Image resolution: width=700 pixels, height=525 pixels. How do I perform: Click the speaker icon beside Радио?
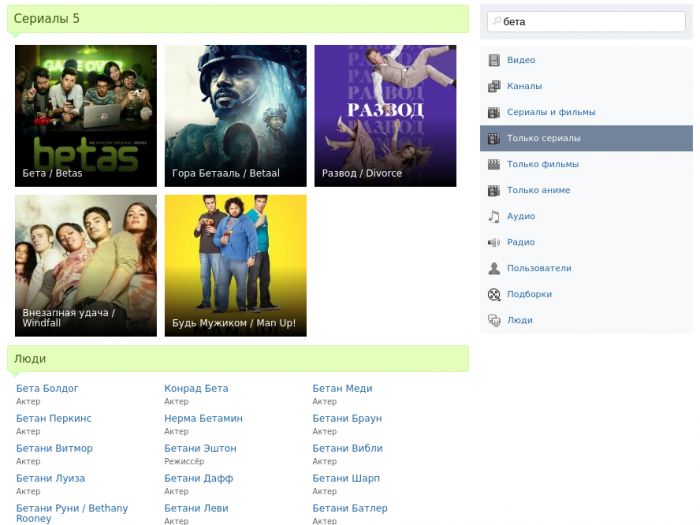(x=494, y=242)
